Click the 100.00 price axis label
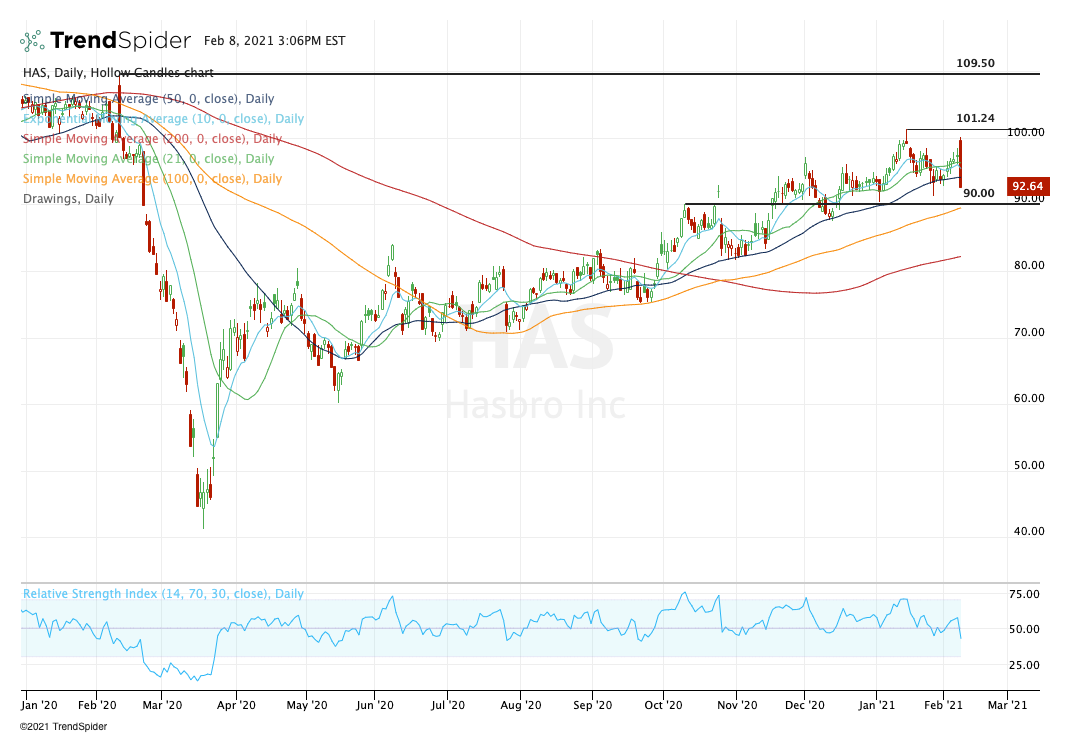Image resolution: width=1070 pixels, height=736 pixels. 1026,132
